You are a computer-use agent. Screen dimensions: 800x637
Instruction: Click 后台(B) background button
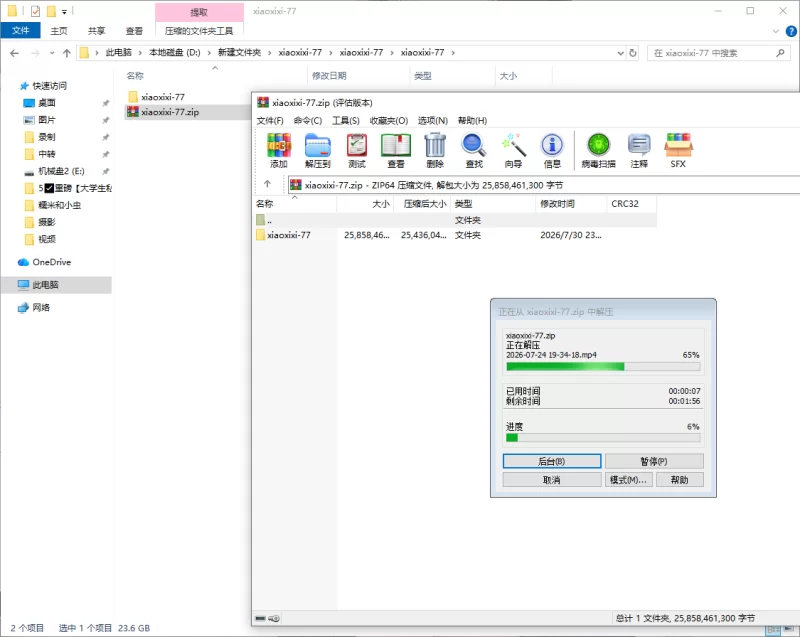552,462
